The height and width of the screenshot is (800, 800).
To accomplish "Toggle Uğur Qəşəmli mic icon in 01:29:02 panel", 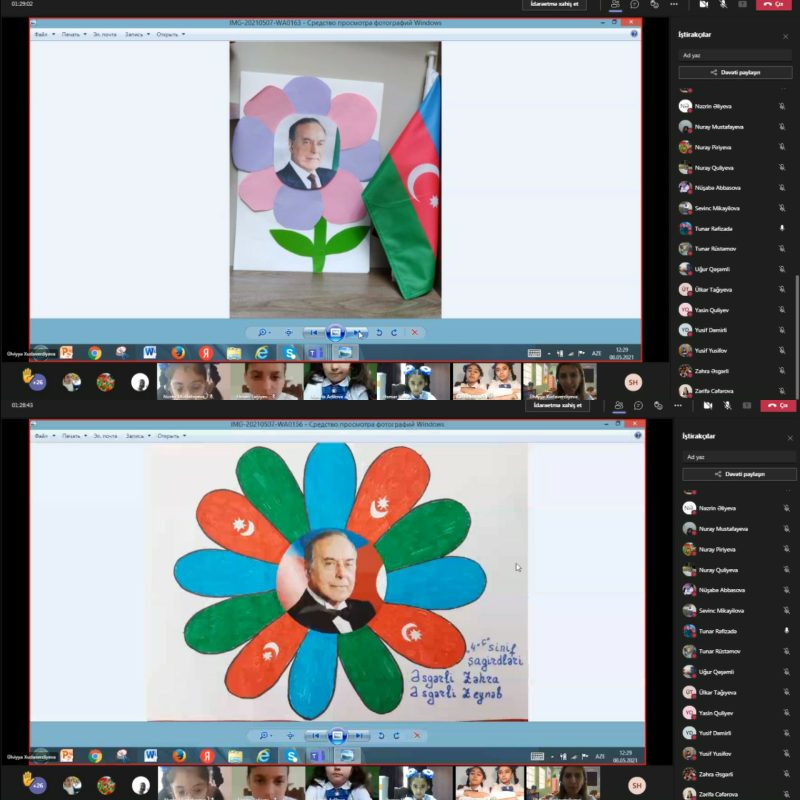I will 782,269.
